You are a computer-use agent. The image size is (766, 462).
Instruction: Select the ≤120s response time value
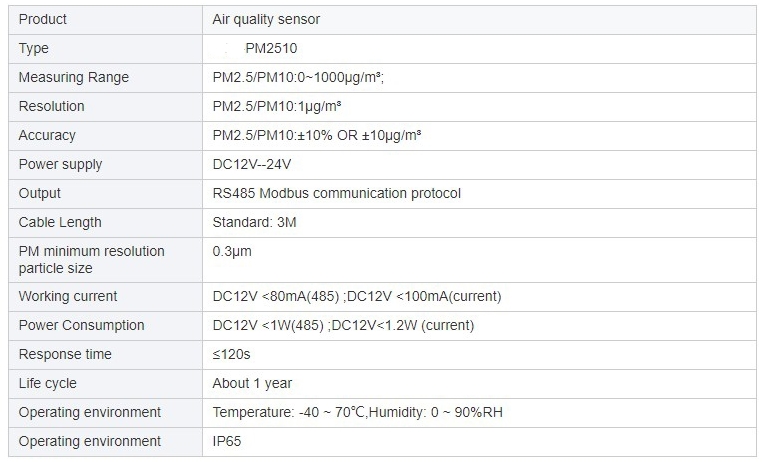[x=231, y=354]
